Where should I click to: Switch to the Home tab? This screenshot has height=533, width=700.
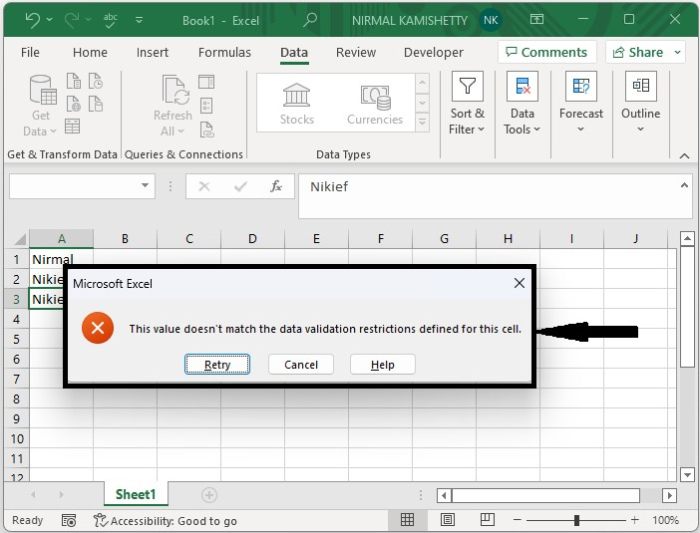tap(90, 52)
